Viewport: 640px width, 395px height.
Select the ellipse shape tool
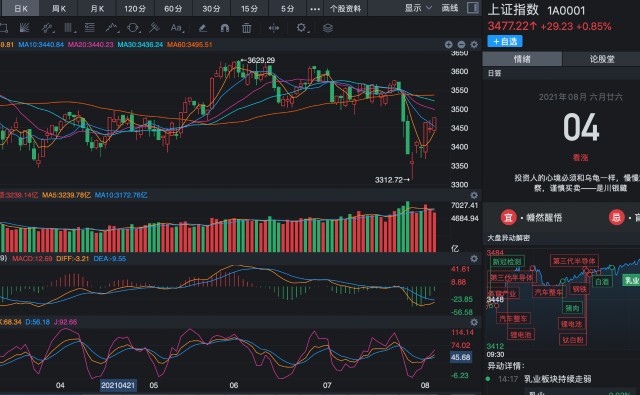(x=133, y=28)
